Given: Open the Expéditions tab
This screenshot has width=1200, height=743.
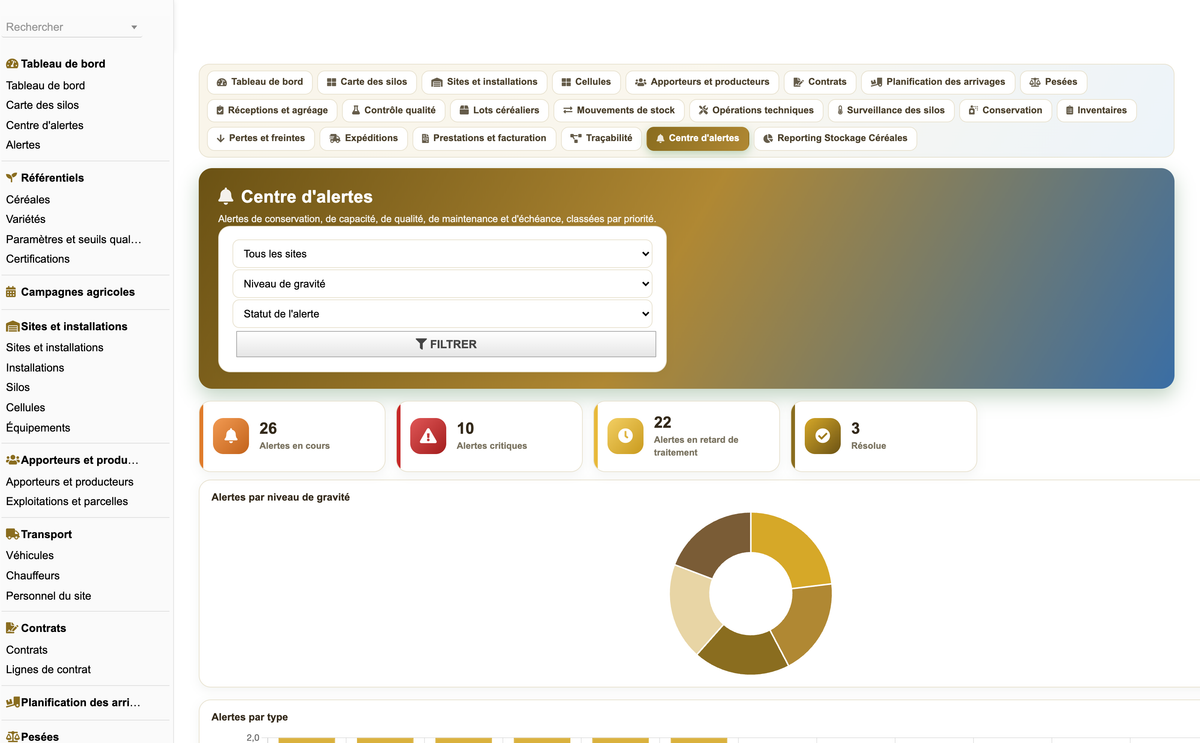Looking at the screenshot, I should (363, 138).
